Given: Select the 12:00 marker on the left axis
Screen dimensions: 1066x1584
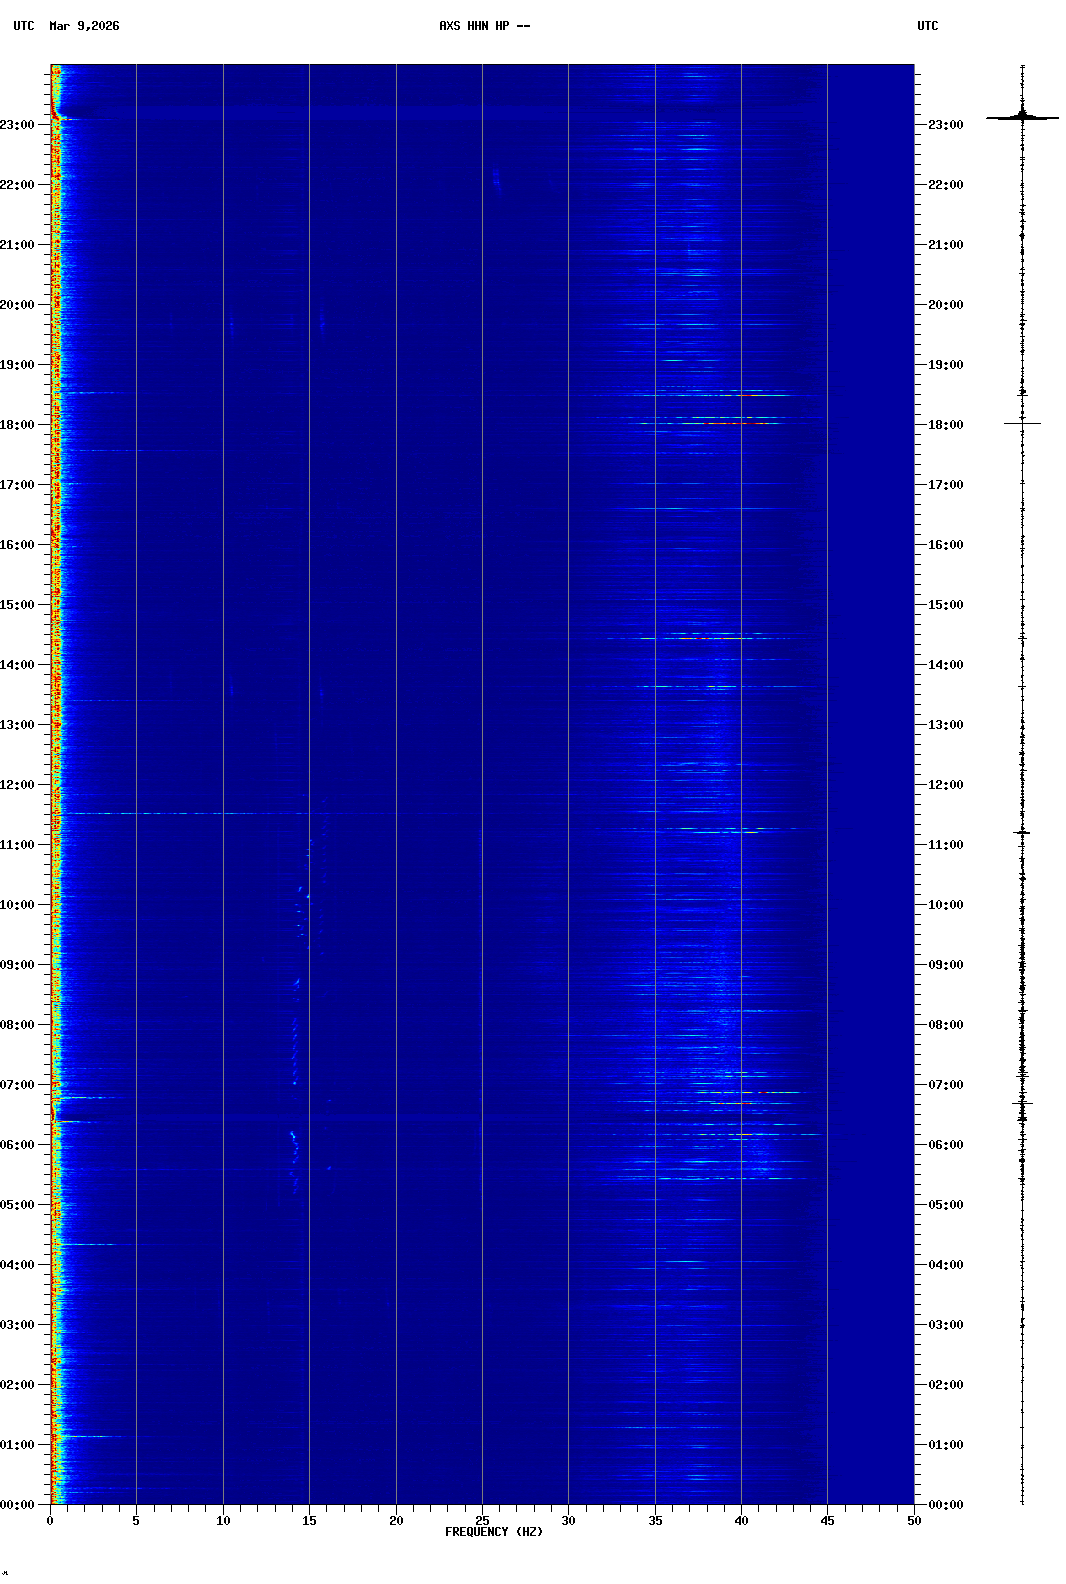Looking at the screenshot, I should coord(18,785).
